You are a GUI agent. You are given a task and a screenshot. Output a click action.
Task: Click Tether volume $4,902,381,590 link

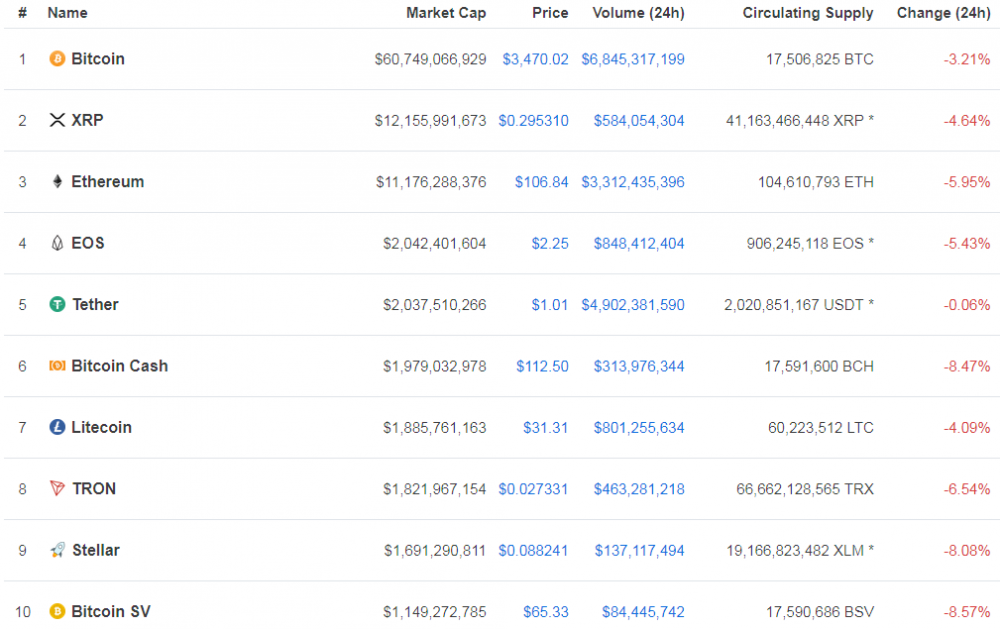[632, 304]
